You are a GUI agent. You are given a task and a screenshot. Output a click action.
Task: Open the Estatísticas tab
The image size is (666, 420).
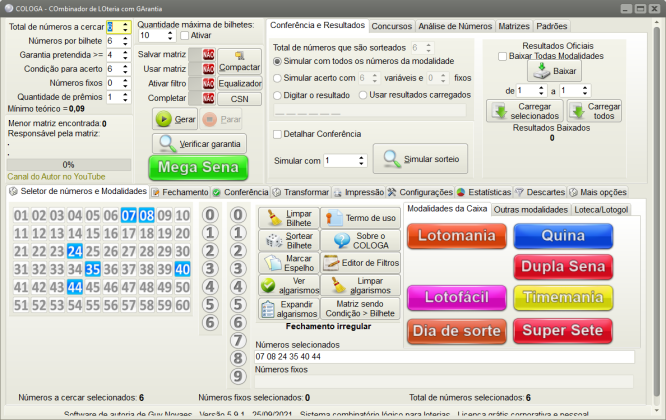(x=484, y=192)
